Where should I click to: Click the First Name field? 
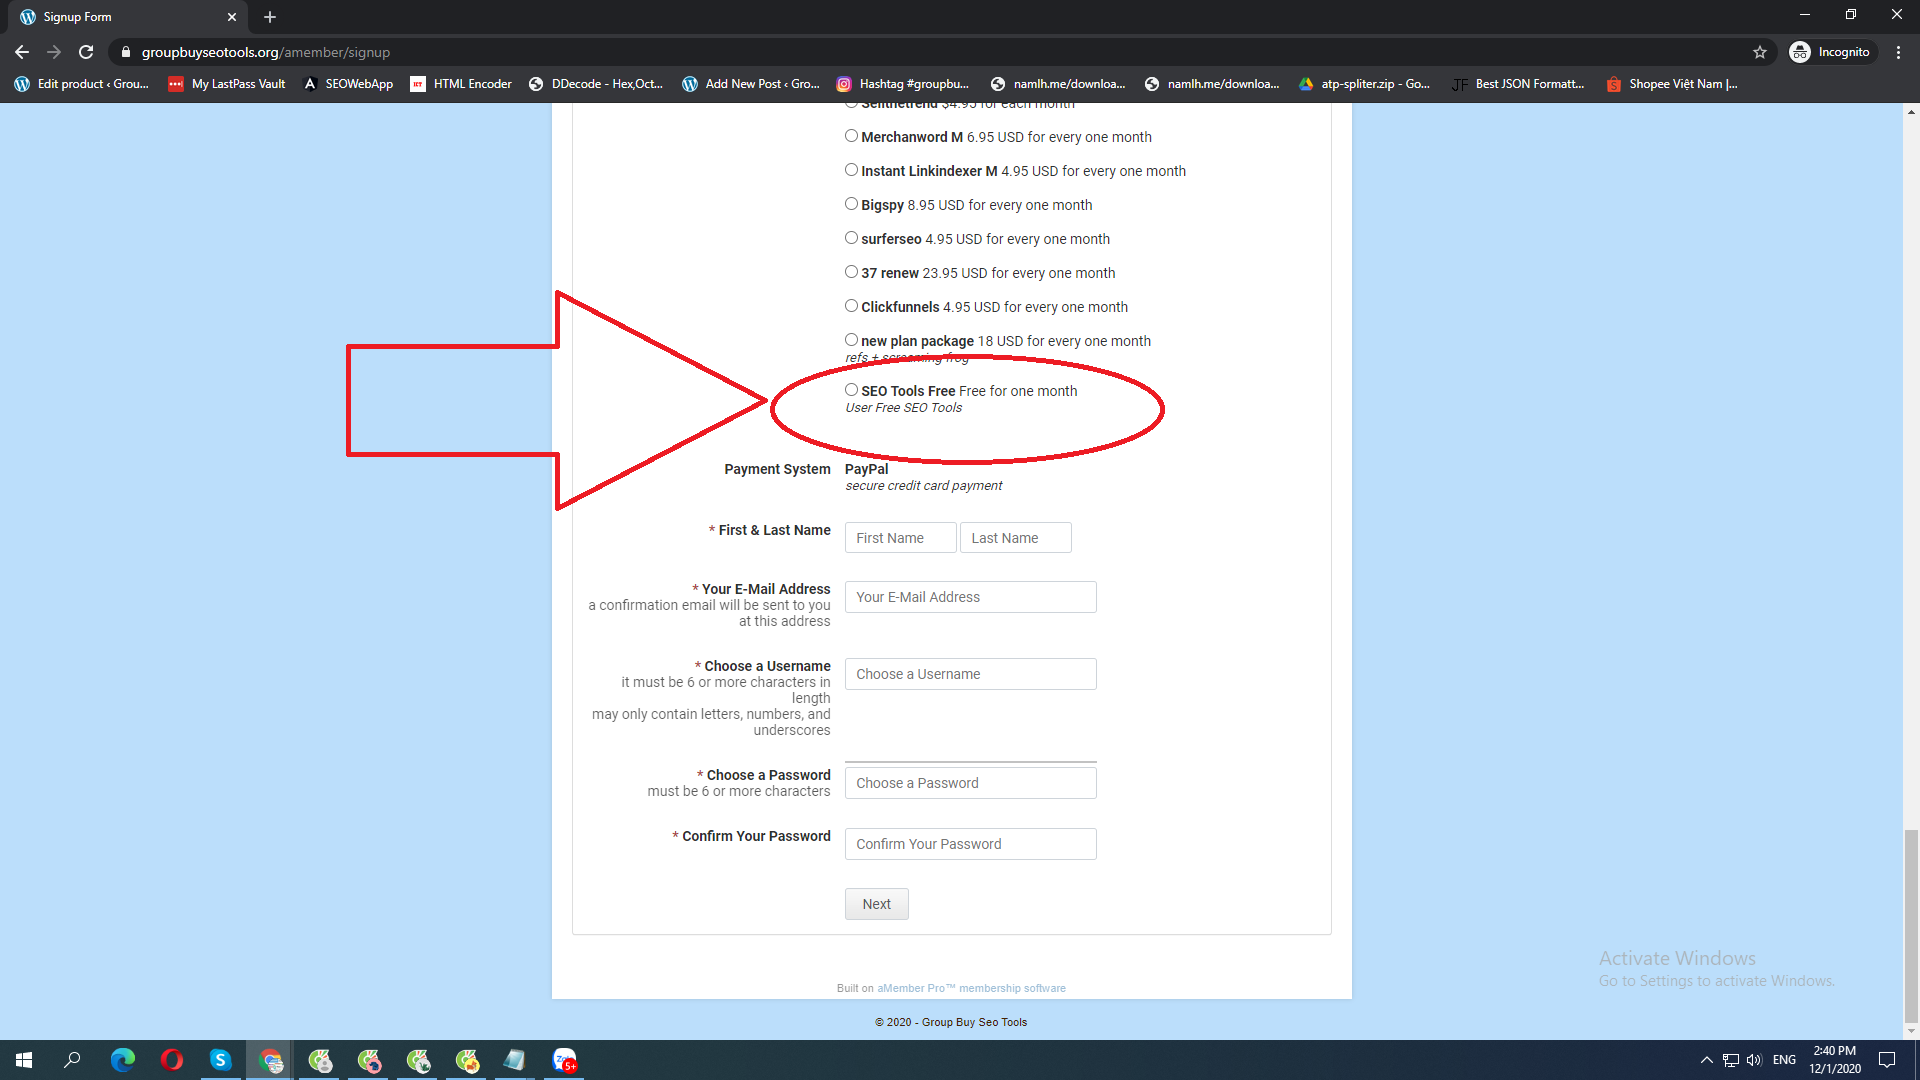[900, 538]
